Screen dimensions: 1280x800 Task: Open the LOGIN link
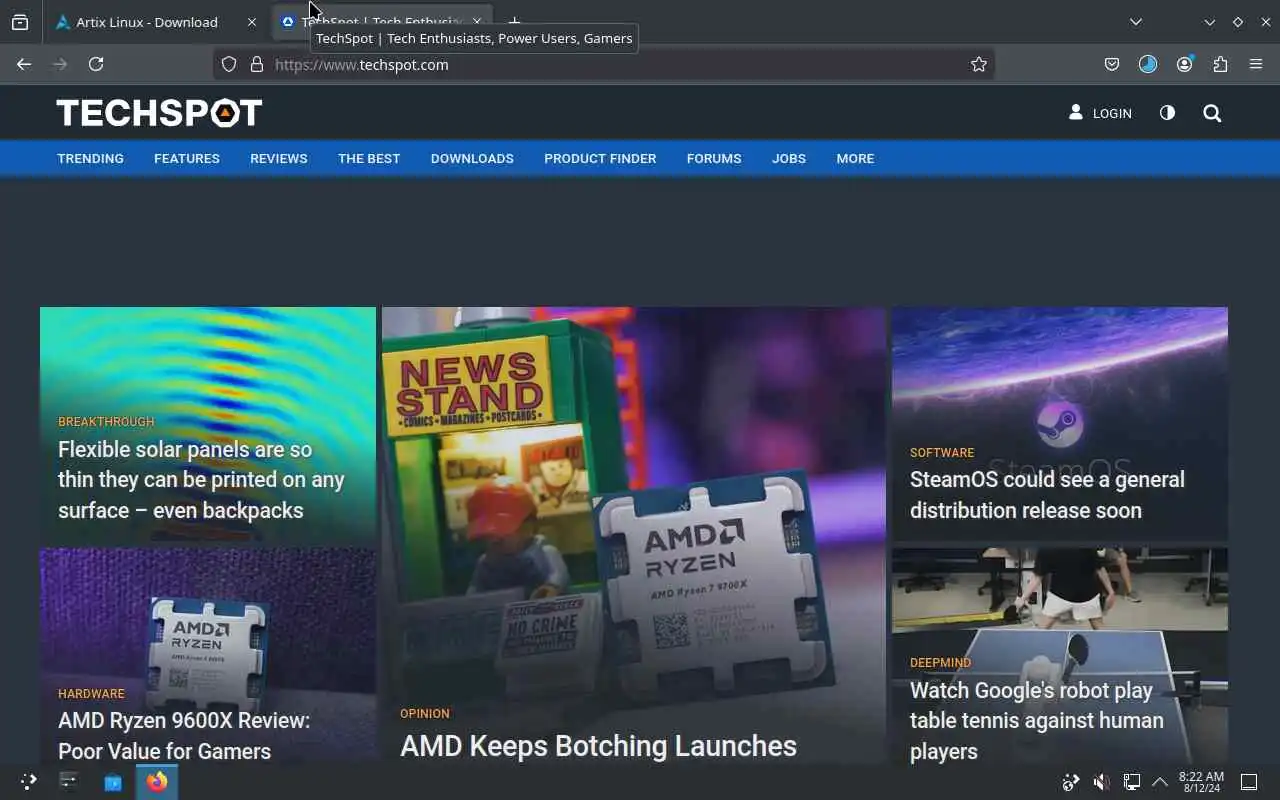point(1100,113)
